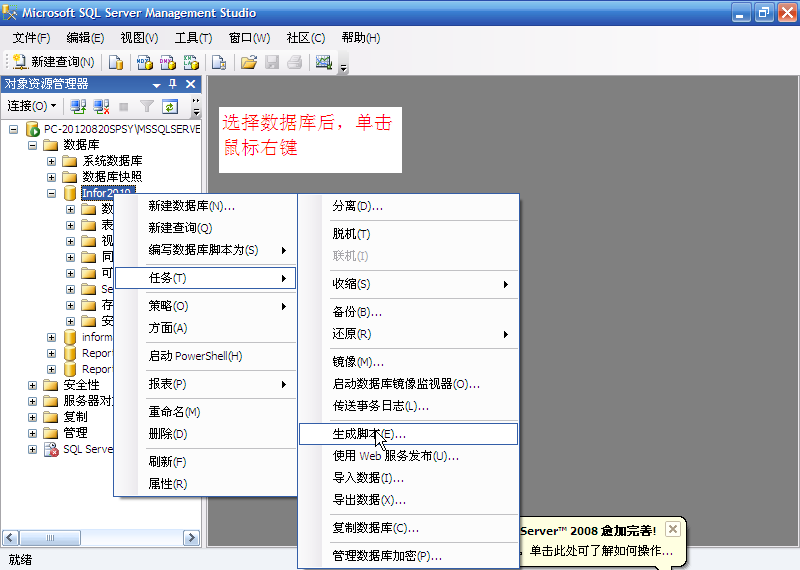Open the 连接(O) dropdown in Object Explorer

coord(31,106)
